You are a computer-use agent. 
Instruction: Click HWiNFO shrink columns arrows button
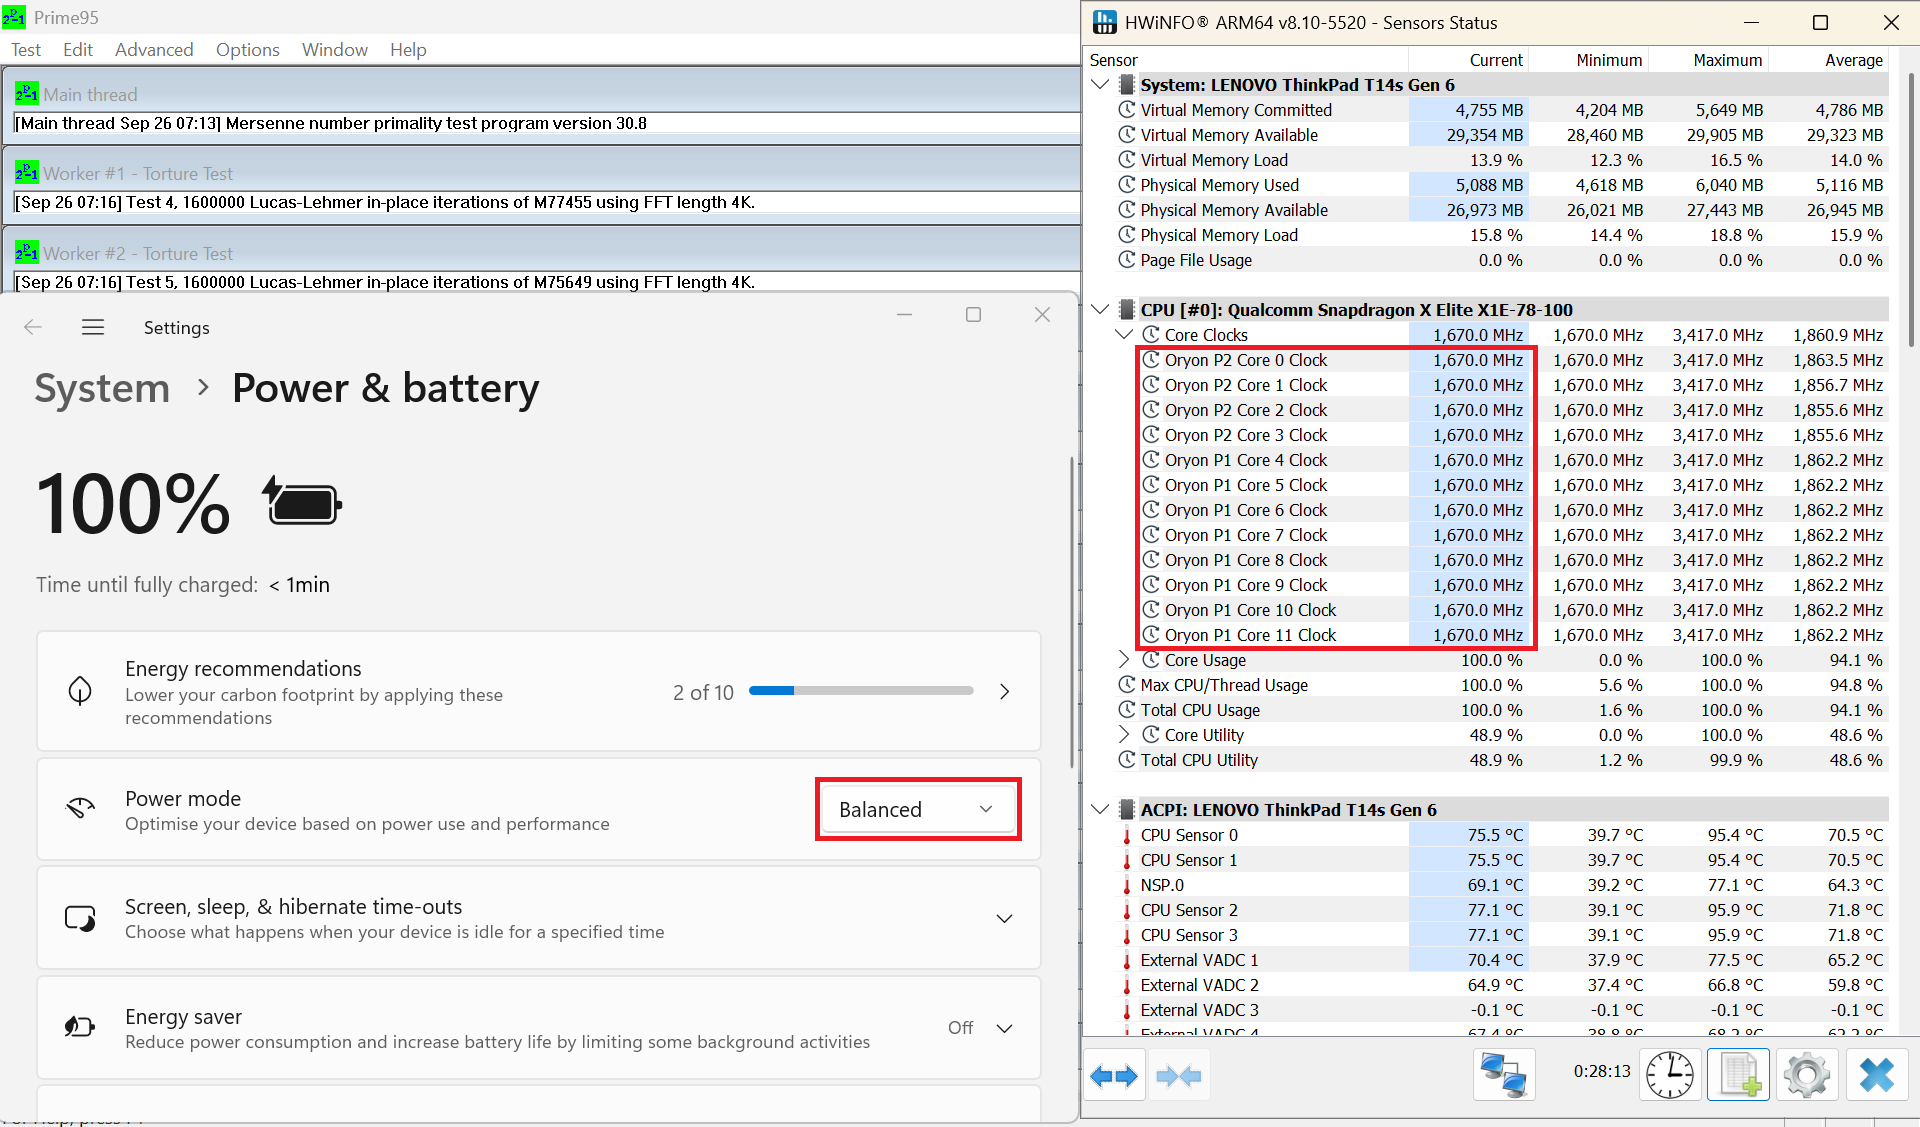(1179, 1076)
